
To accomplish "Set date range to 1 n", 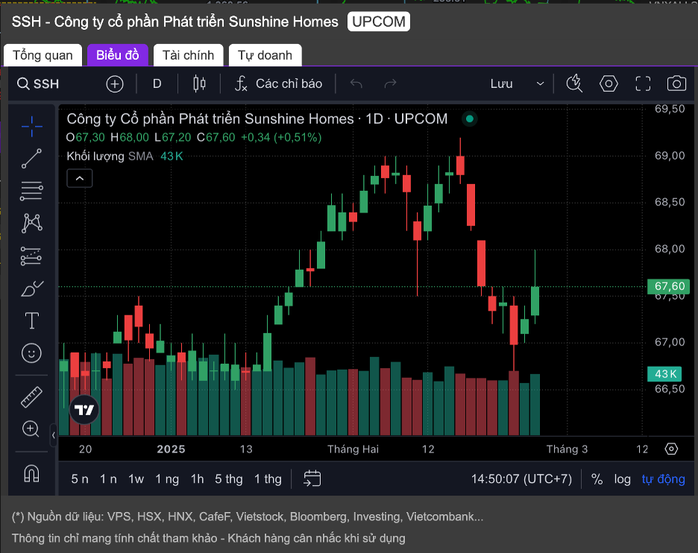I will [x=108, y=479].
